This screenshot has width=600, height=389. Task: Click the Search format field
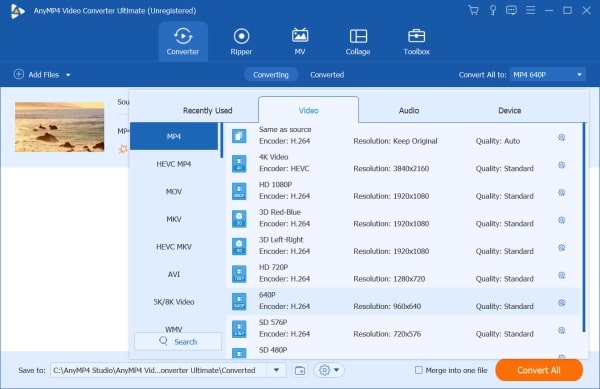[178, 342]
